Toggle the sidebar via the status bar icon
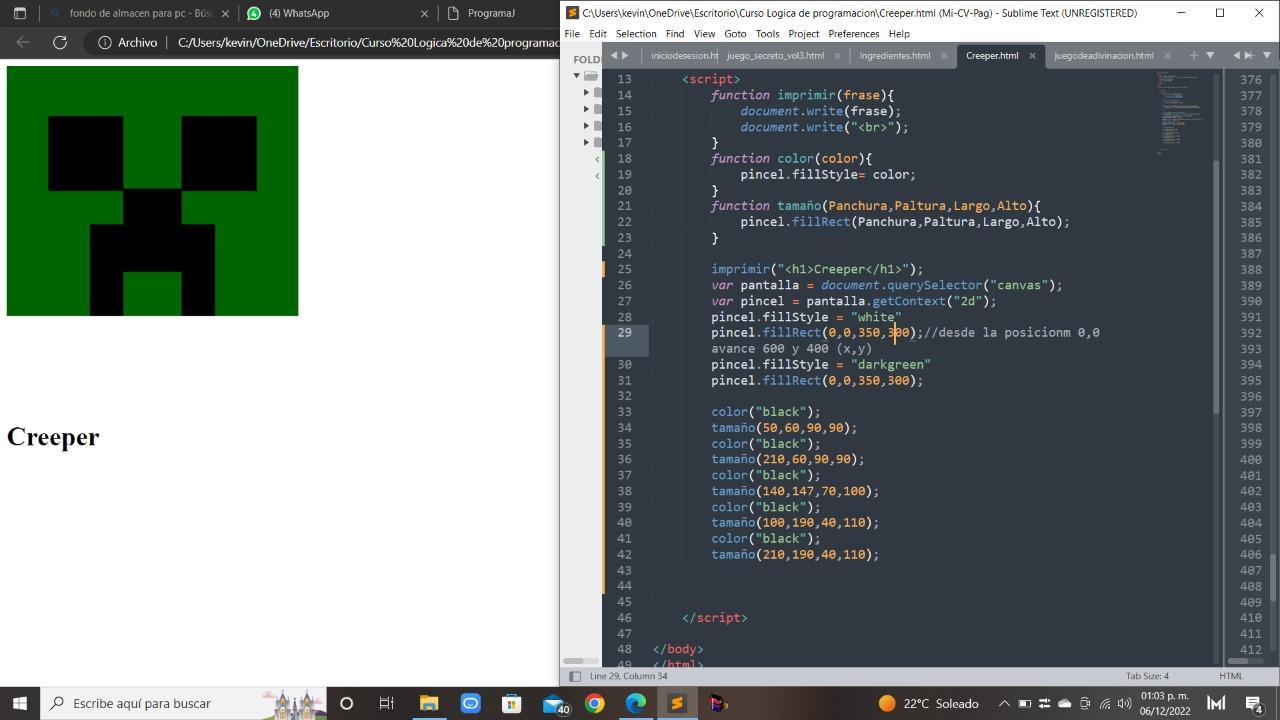 (574, 677)
